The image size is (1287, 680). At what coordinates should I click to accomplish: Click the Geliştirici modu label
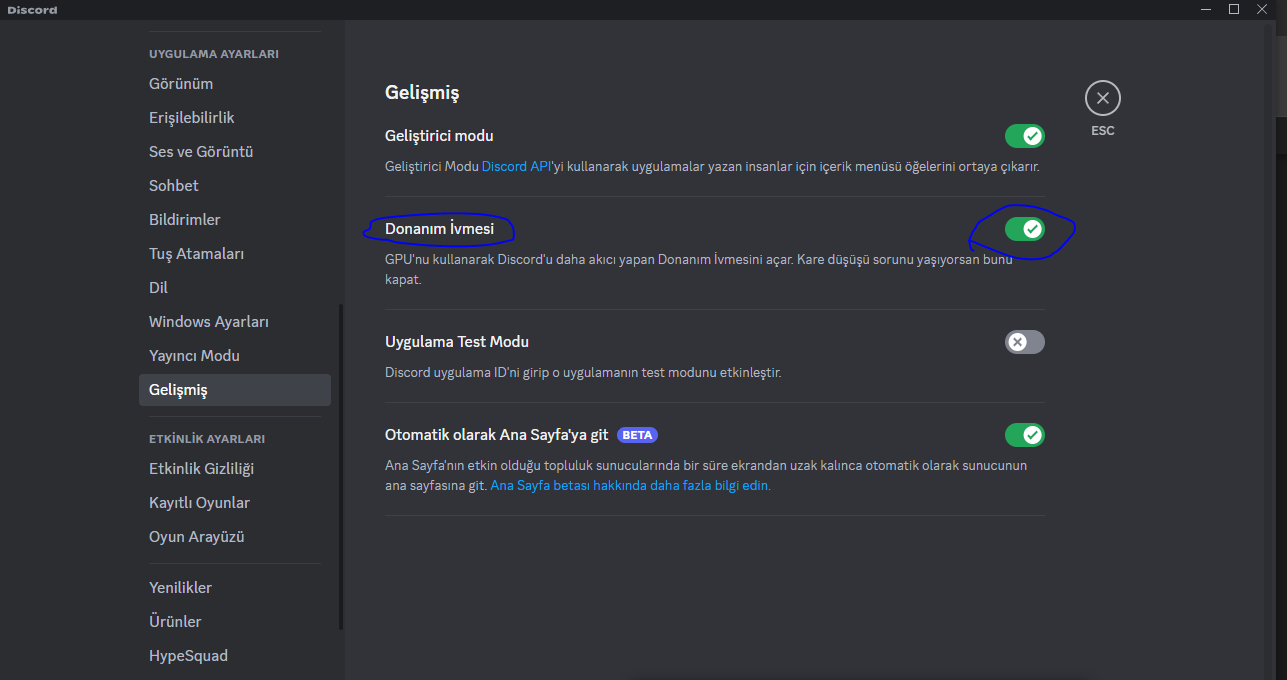point(439,136)
